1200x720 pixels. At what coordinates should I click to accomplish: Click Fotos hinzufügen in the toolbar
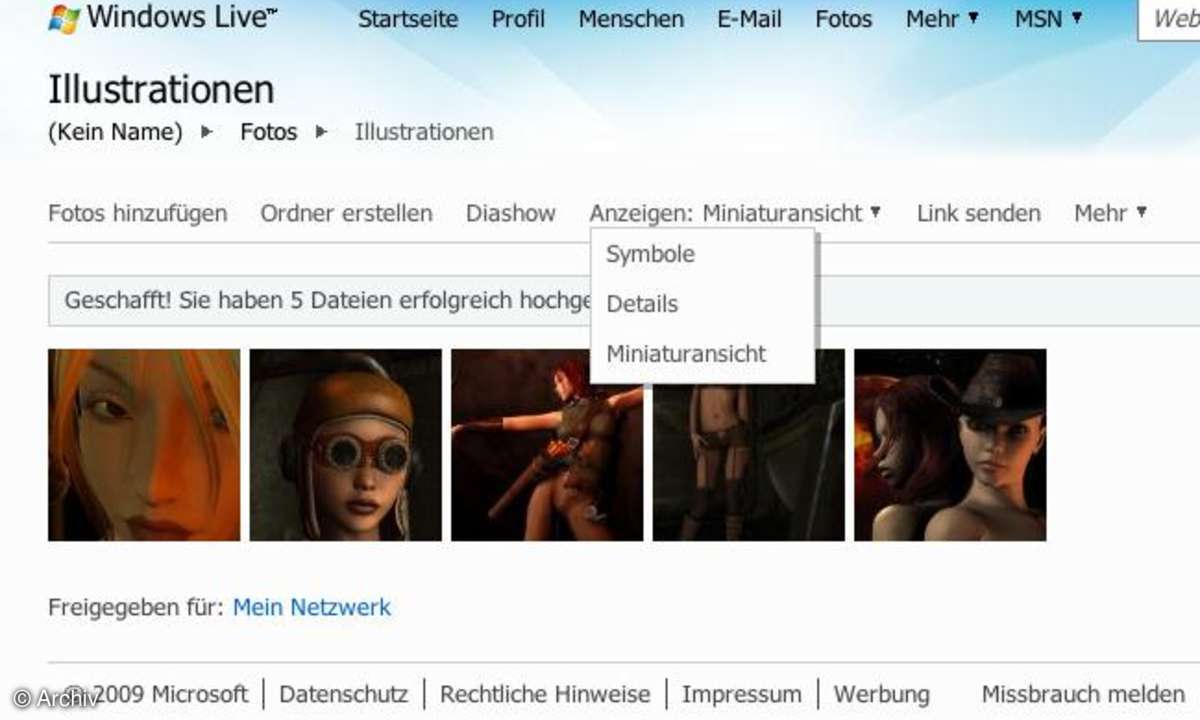(x=138, y=213)
